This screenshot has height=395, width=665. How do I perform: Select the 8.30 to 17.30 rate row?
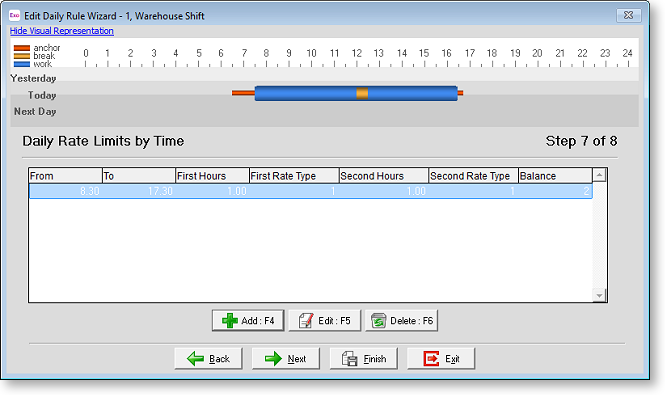[310, 191]
